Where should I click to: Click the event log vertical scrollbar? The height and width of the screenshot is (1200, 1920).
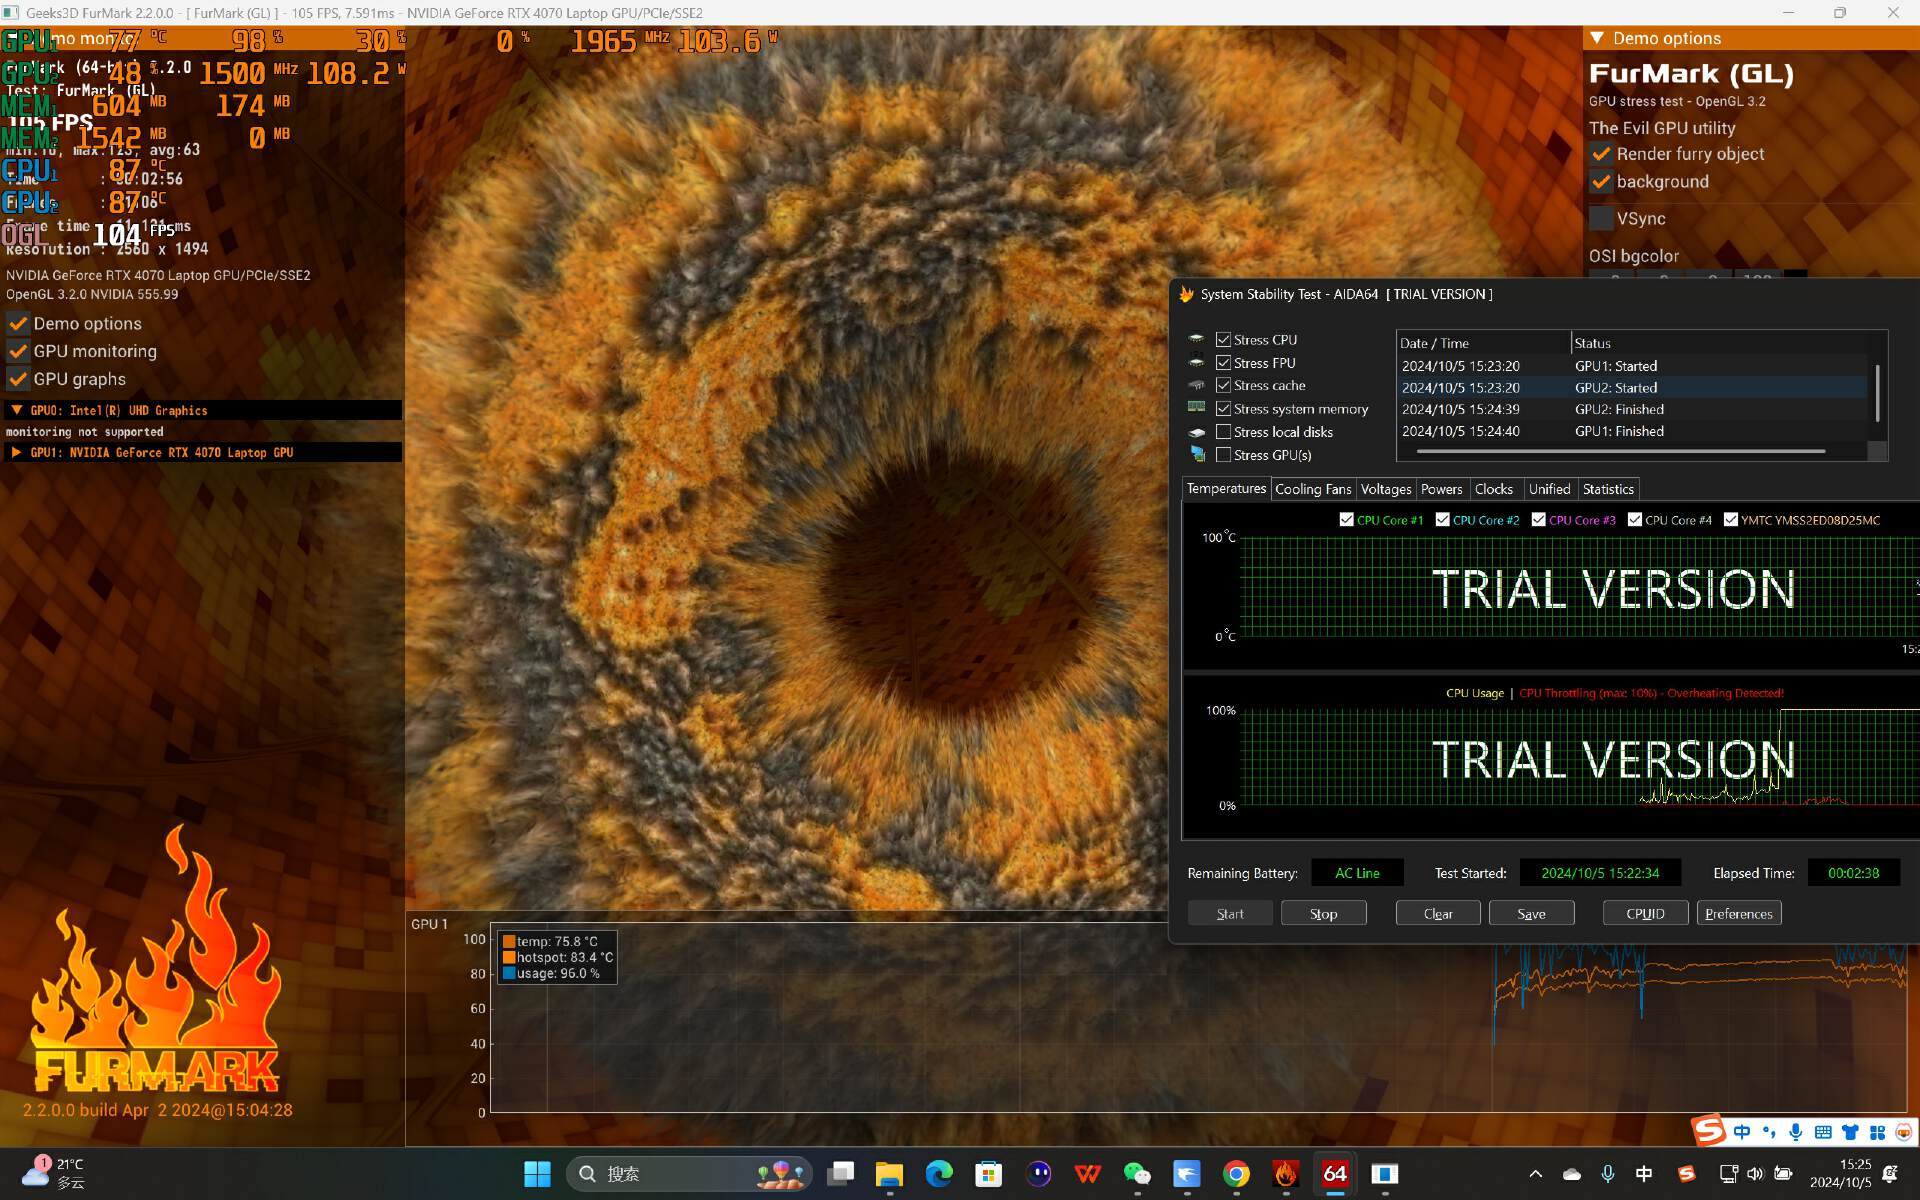(x=1877, y=394)
